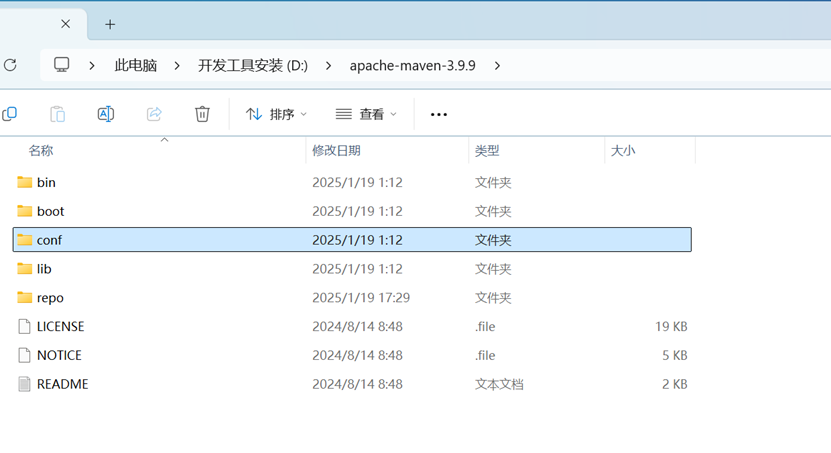Click the conf folder icon
This screenshot has height=453, width=831.
point(24,240)
